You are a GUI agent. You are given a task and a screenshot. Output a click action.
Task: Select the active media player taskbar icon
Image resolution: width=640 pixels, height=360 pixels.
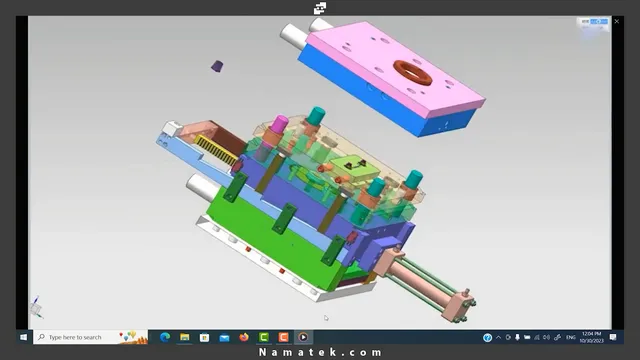pyautogui.click(x=303, y=337)
